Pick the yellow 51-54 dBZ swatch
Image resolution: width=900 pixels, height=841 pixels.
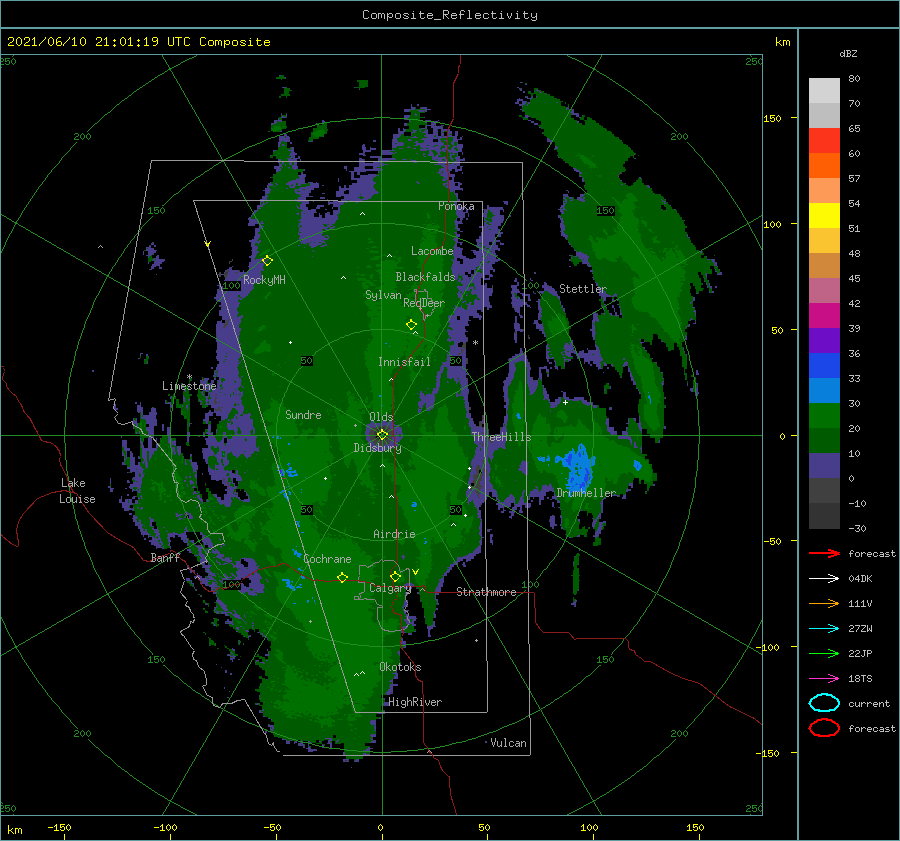[x=824, y=216]
